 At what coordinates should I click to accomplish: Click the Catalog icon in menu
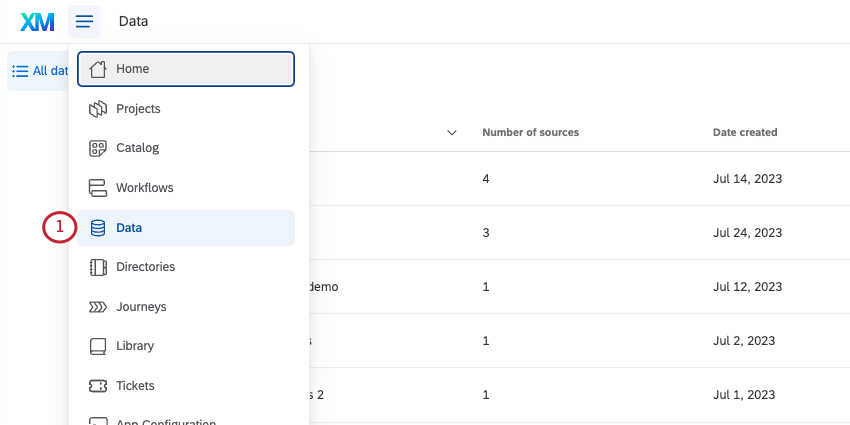(x=97, y=148)
